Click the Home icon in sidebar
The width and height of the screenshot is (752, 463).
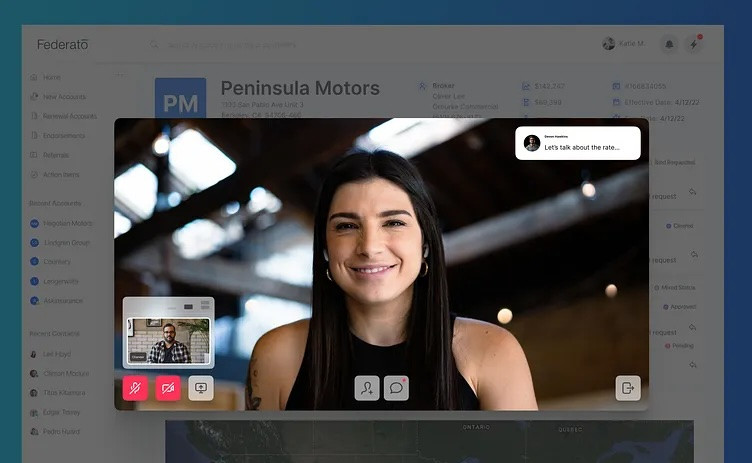pyautogui.click(x=34, y=77)
